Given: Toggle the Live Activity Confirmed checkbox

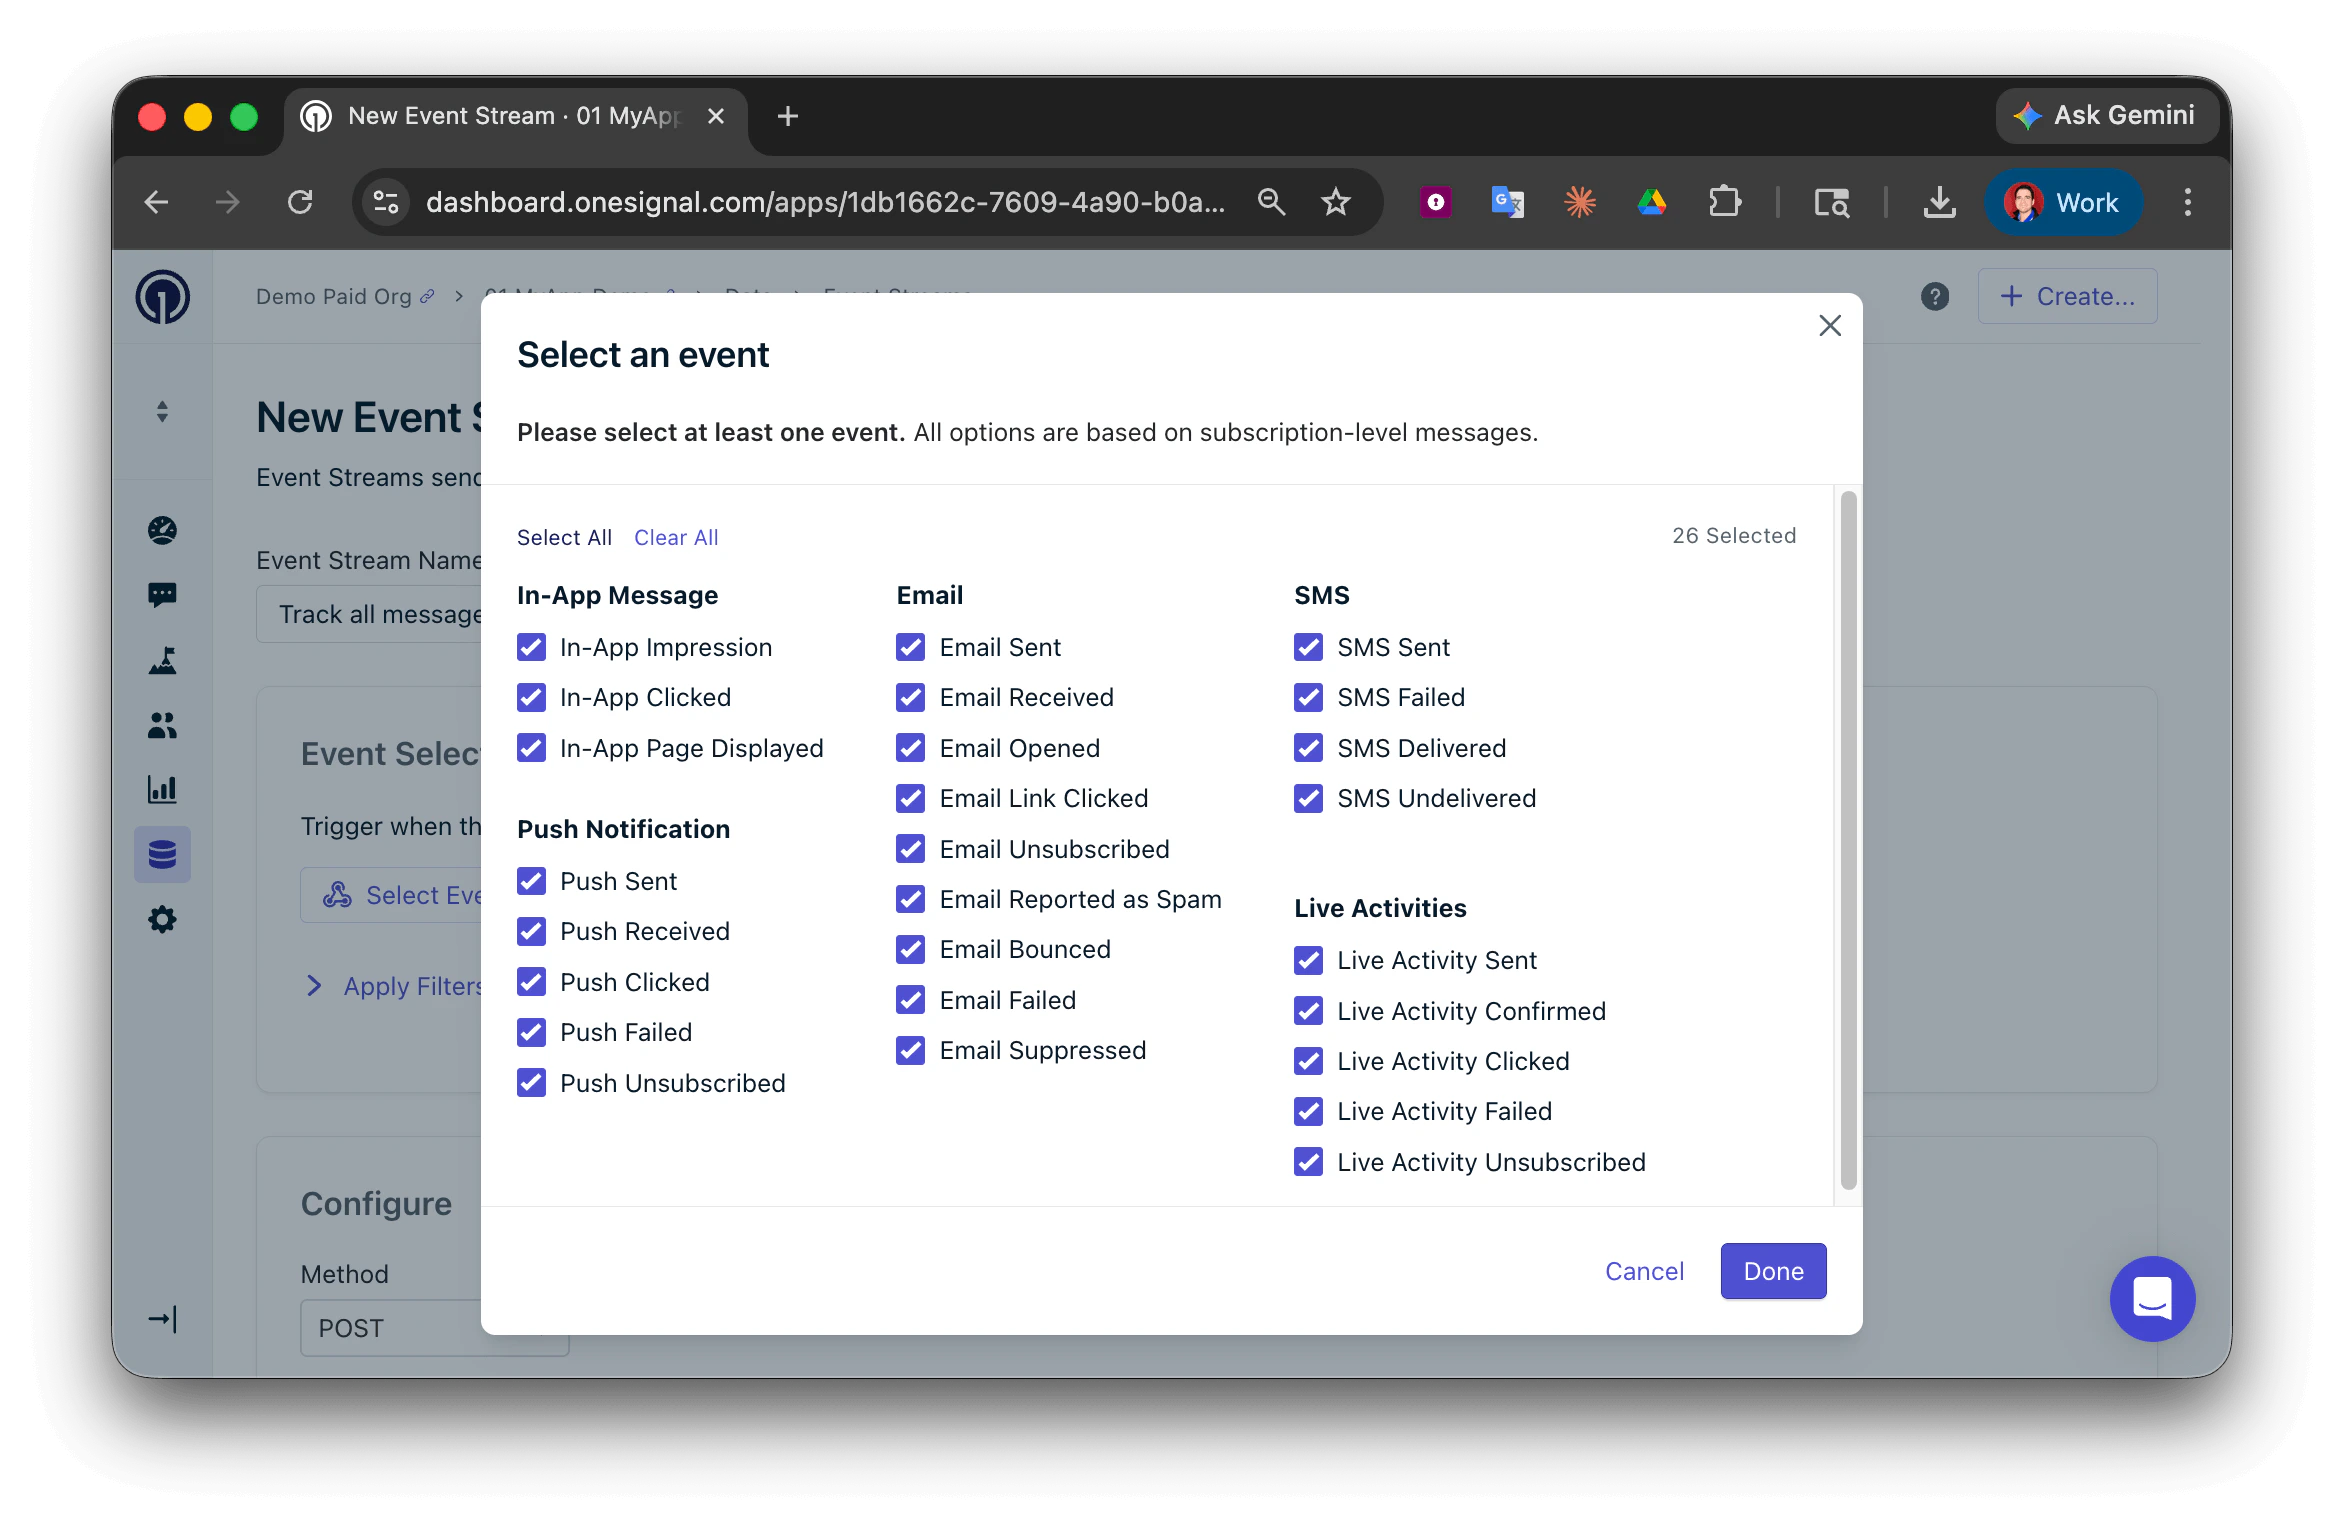Looking at the screenshot, I should point(1308,1011).
